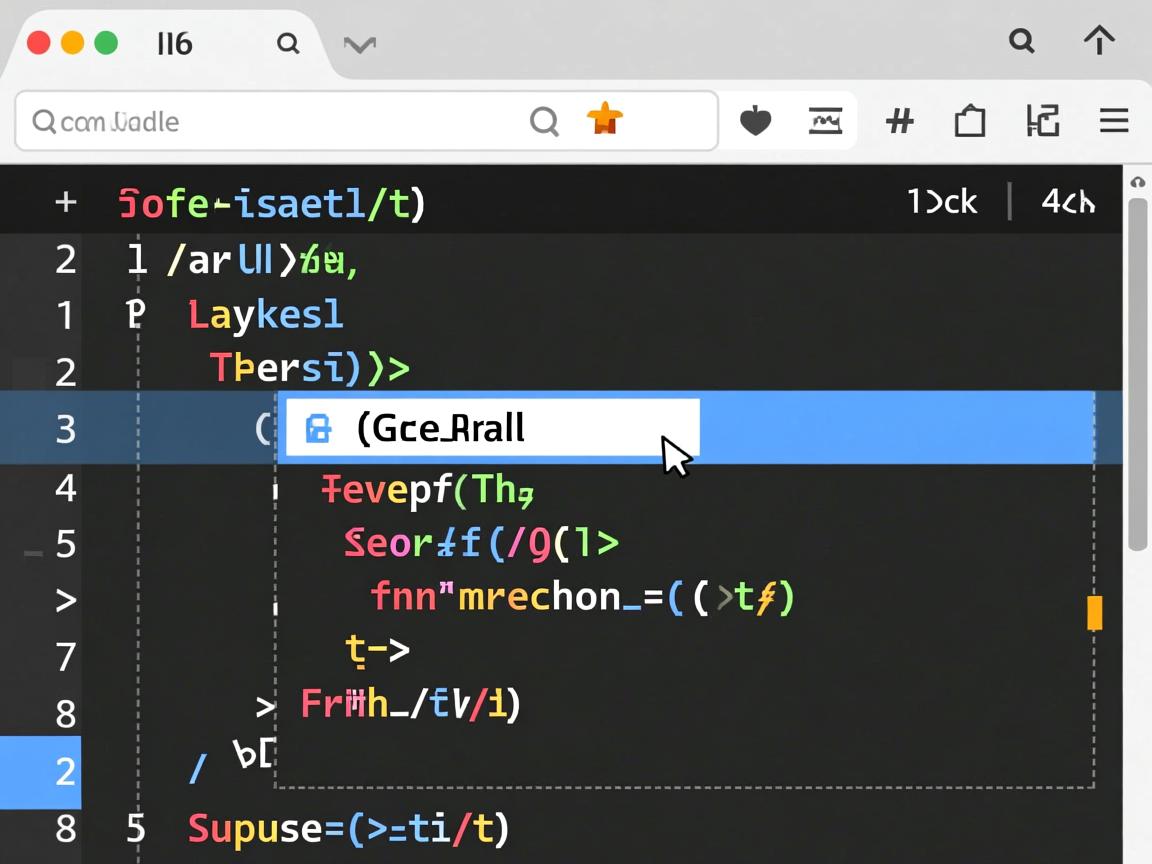The image size is (1152, 864).
Task: Click the 4<h label in editor header
Action: 1068,202
